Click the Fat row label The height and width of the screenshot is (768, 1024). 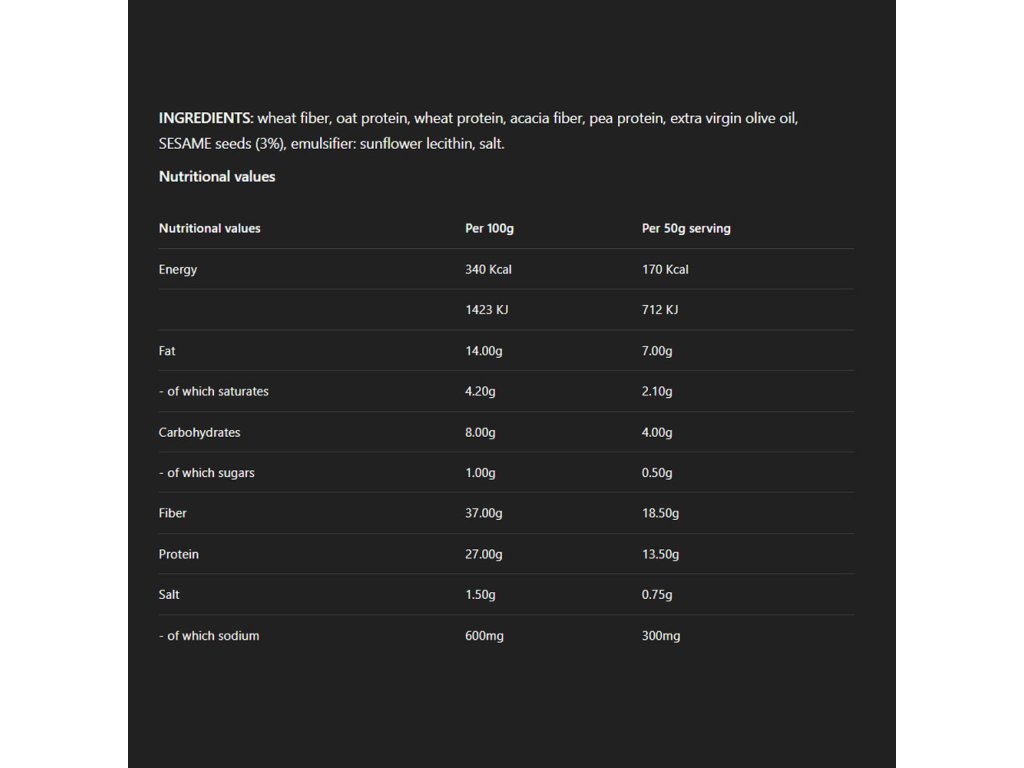tap(167, 351)
